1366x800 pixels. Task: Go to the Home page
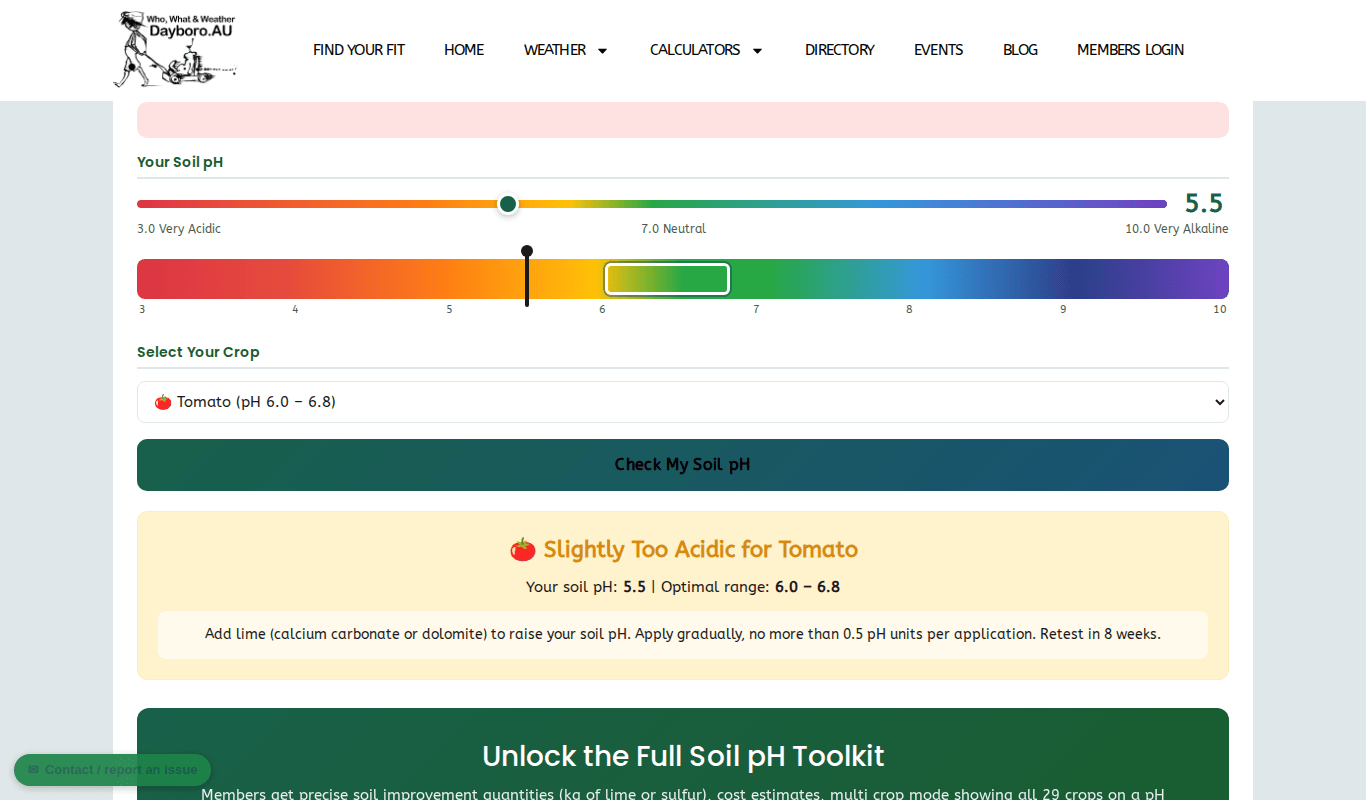pyautogui.click(x=464, y=50)
